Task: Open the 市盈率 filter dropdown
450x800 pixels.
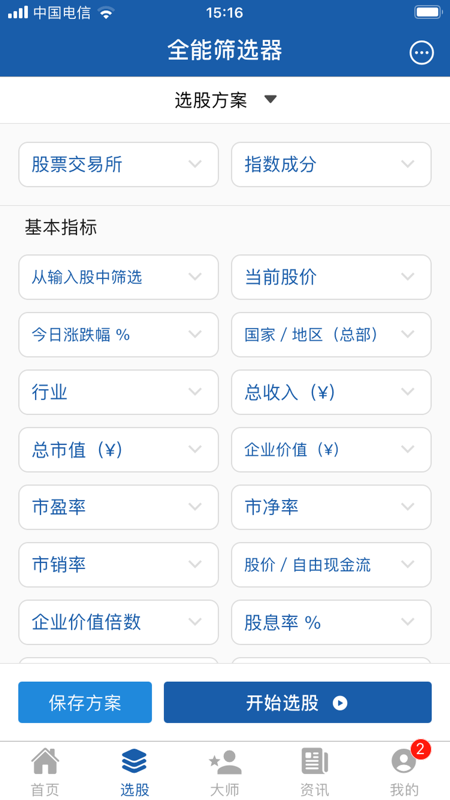Action: point(118,507)
